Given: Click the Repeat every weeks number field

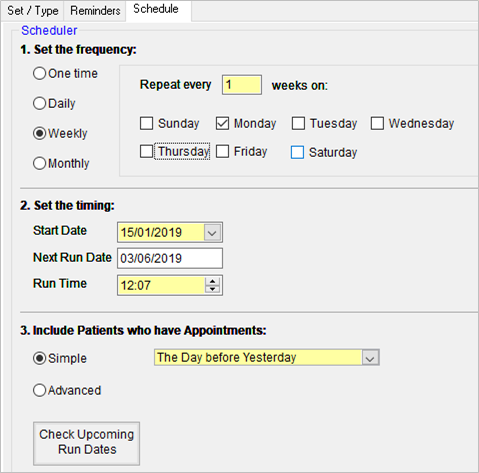Looking at the screenshot, I should coord(242,85).
